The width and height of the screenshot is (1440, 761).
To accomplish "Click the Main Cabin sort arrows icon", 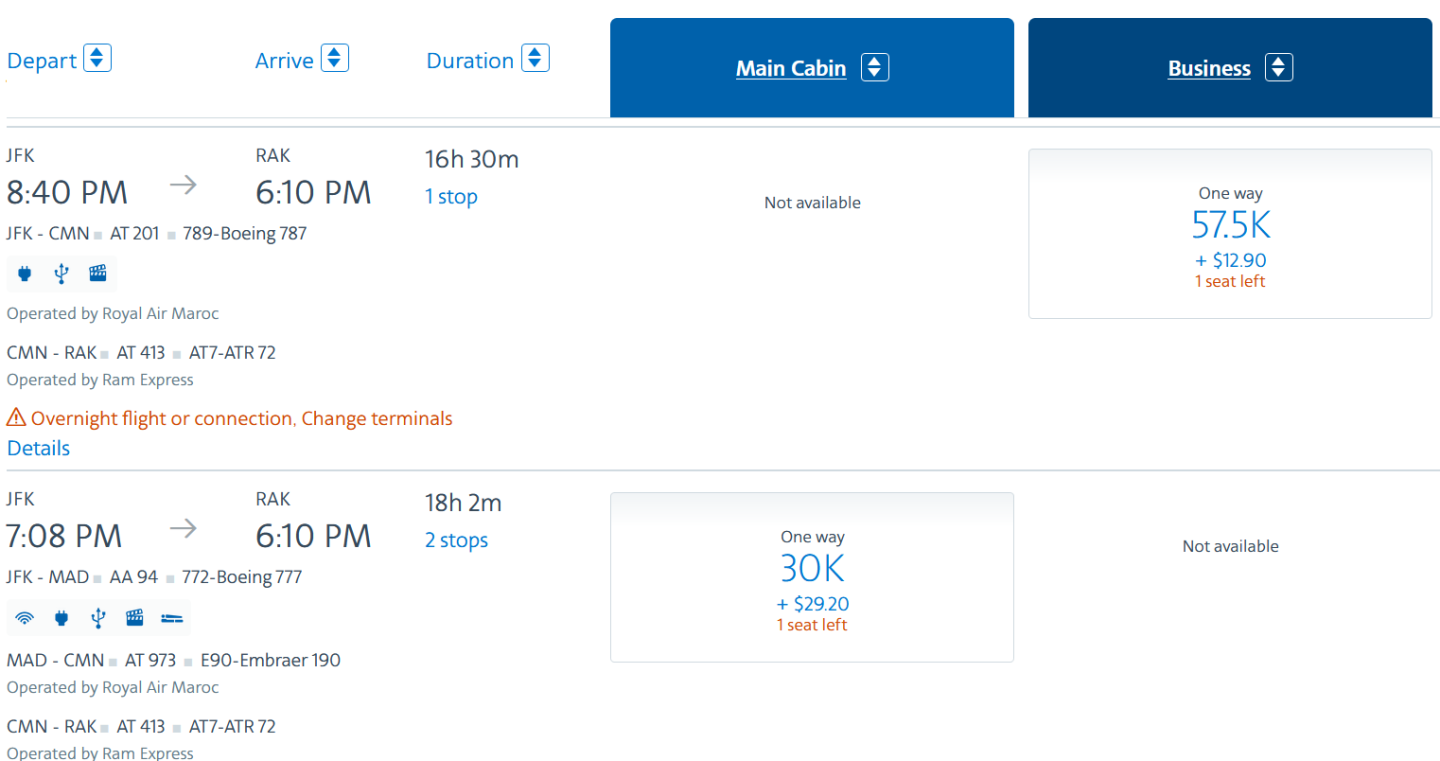I will (x=875, y=68).
